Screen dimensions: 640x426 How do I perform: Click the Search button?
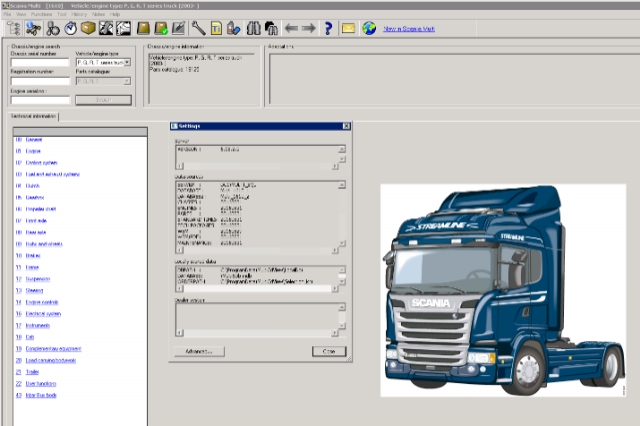(103, 100)
